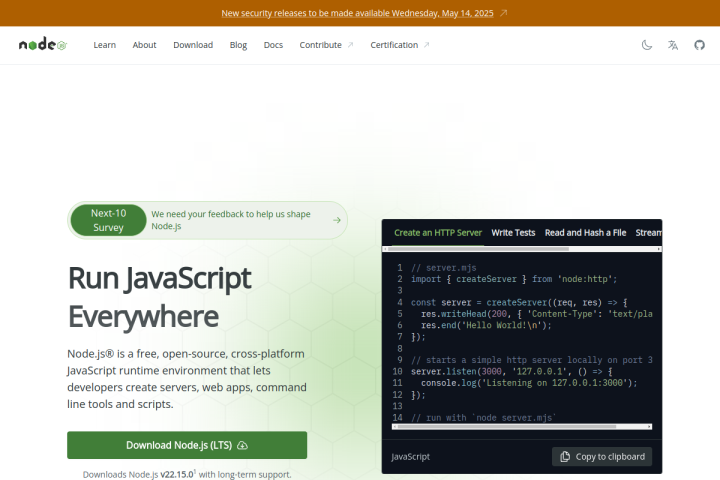The width and height of the screenshot is (720, 480).
Task: Switch to the partially visible Streams tab
Action: 648,233
